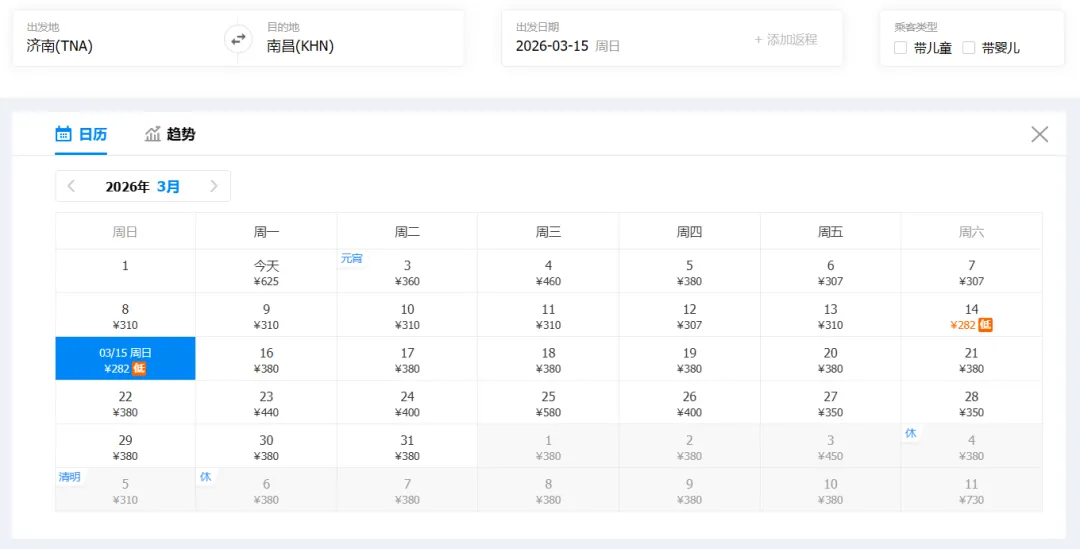Switch to the 日历 tab

(x=81, y=134)
